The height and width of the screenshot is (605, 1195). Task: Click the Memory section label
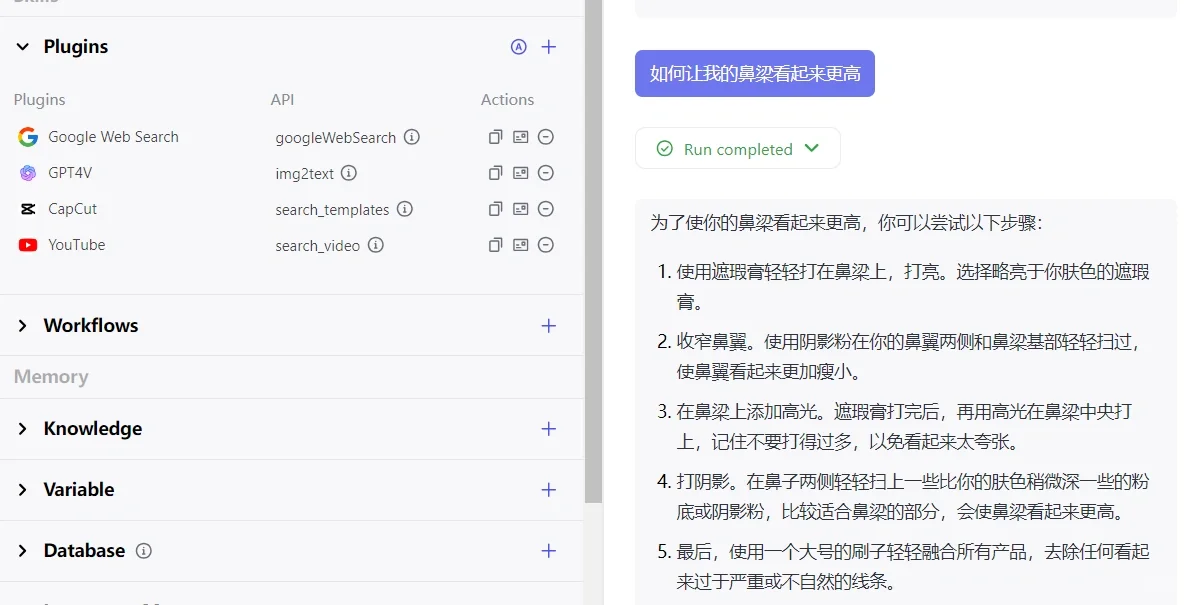tap(51, 377)
